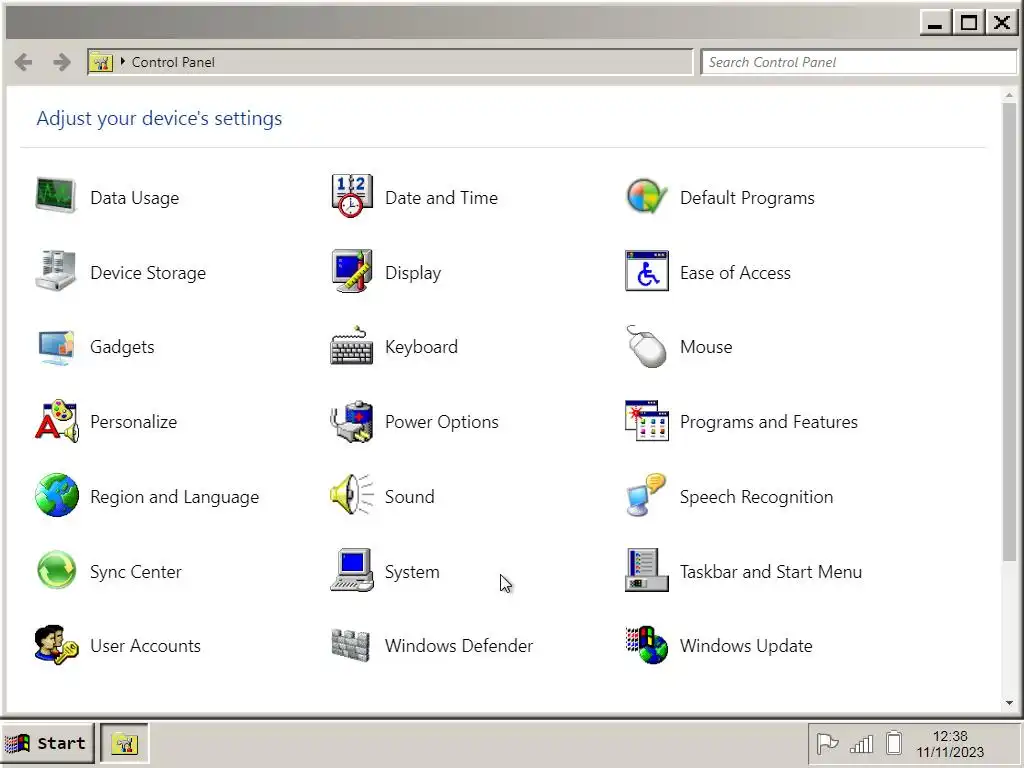Select the Programs and Features label
The image size is (1024, 768).
coord(769,422)
